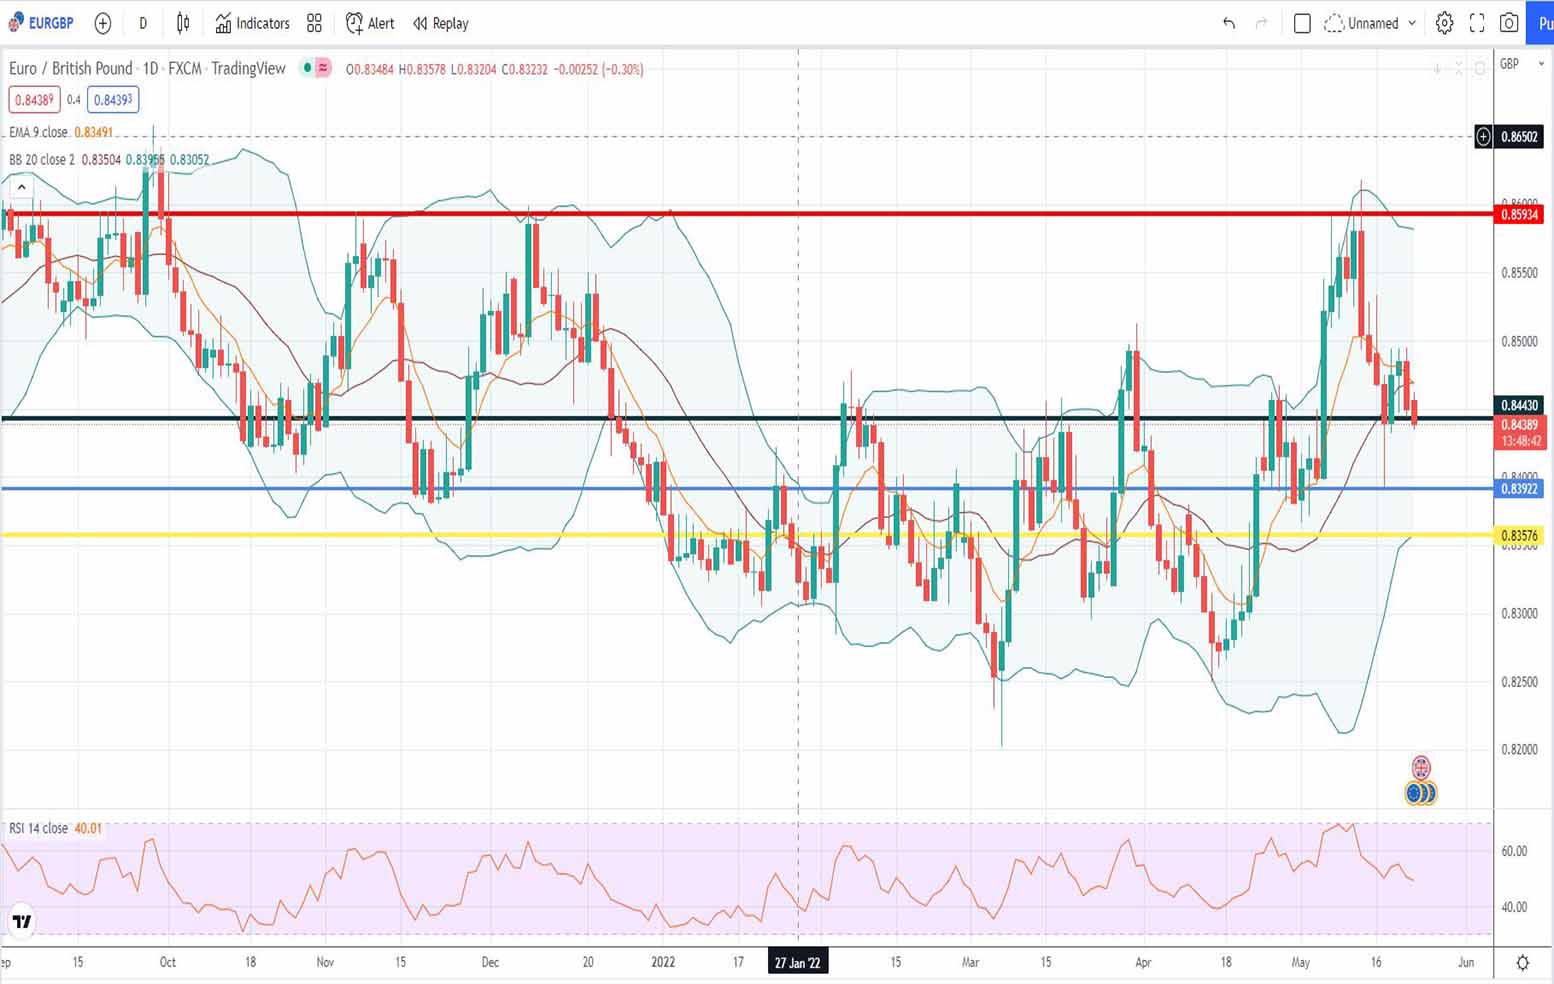Collapse the indicator legend with arrow
Image resolution: width=1554 pixels, height=984 pixels.
21,187
